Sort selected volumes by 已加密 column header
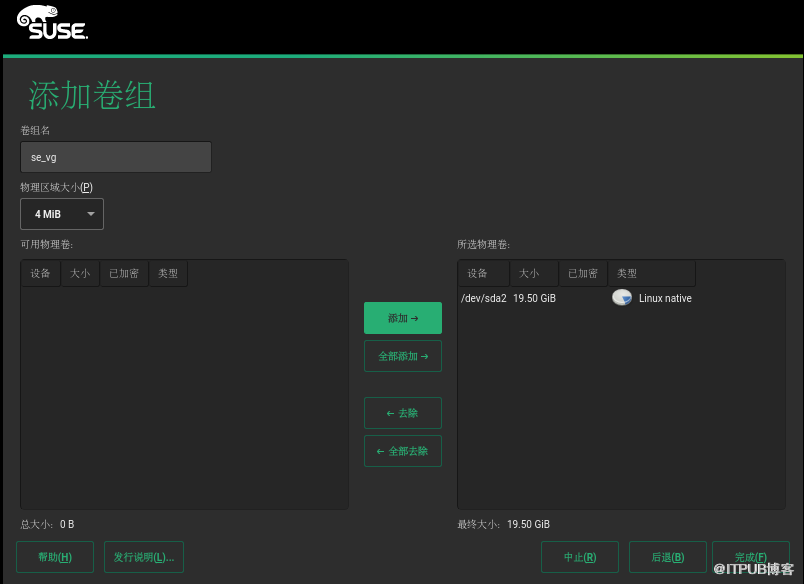804x584 pixels. (583, 273)
